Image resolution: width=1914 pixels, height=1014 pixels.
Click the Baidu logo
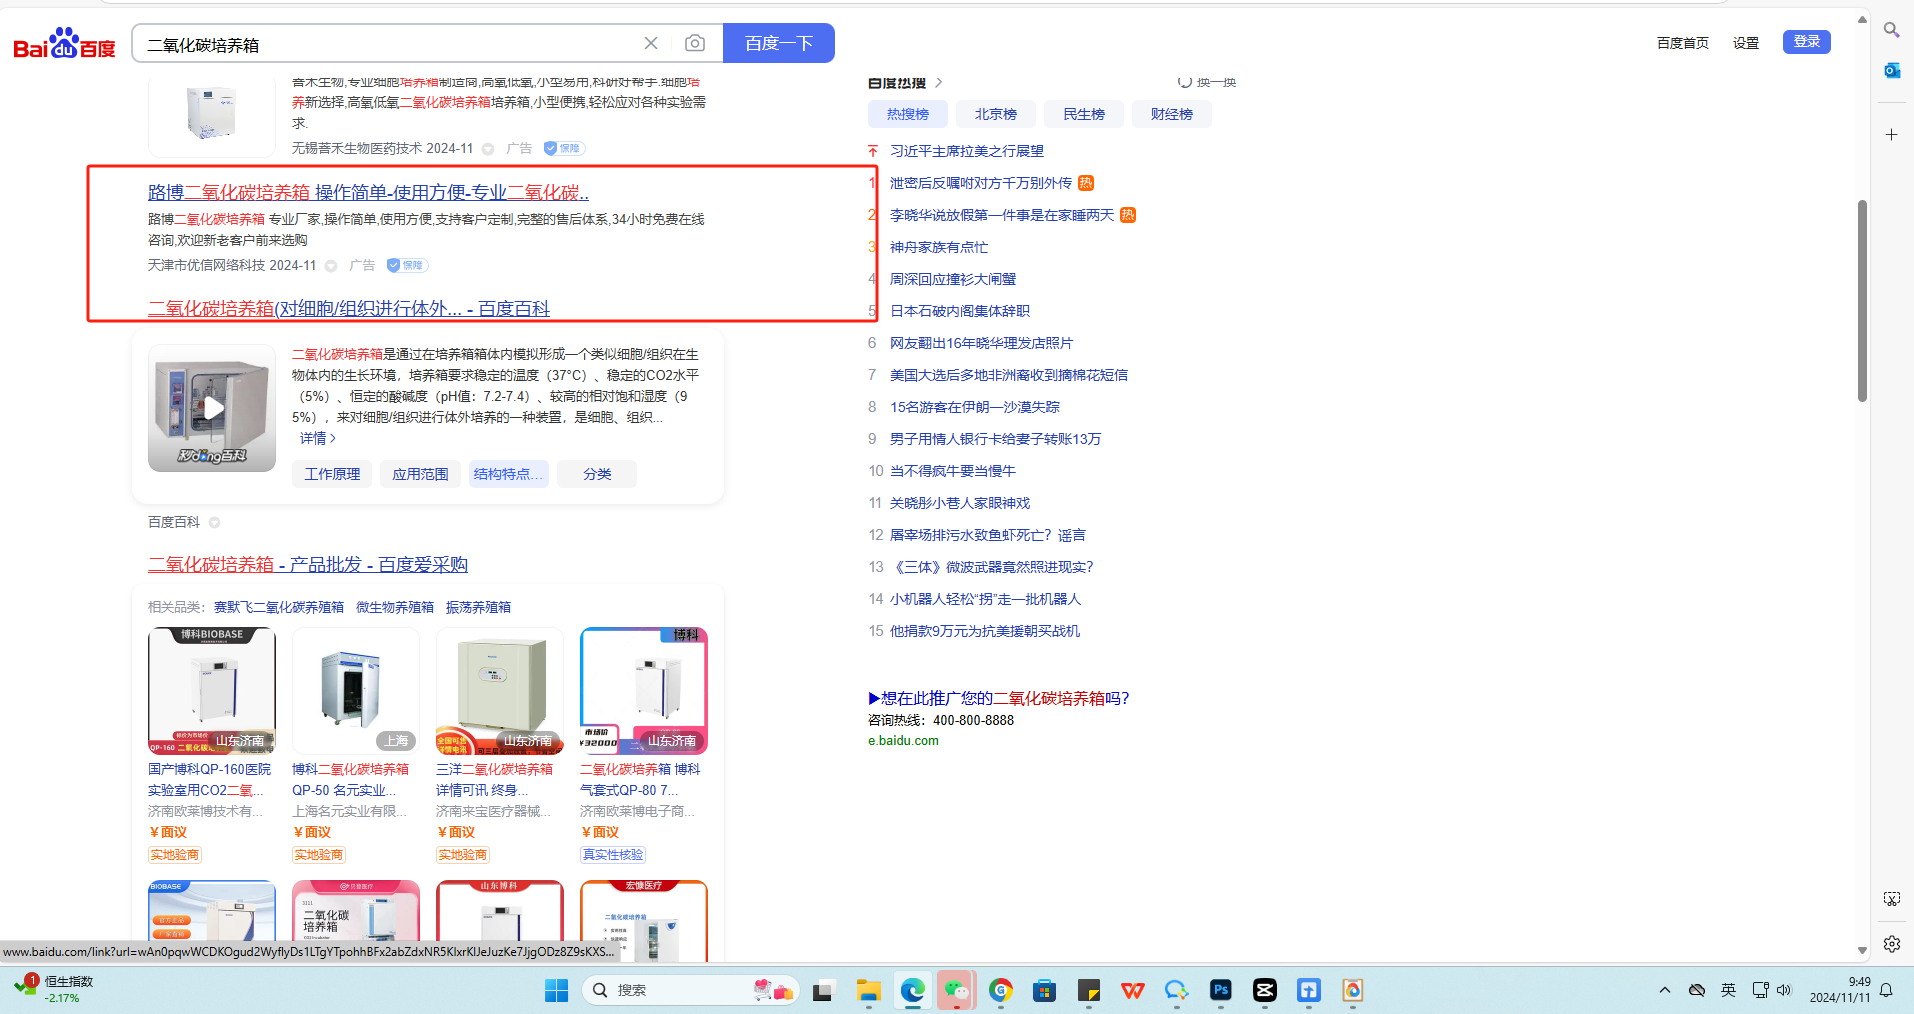pos(64,44)
